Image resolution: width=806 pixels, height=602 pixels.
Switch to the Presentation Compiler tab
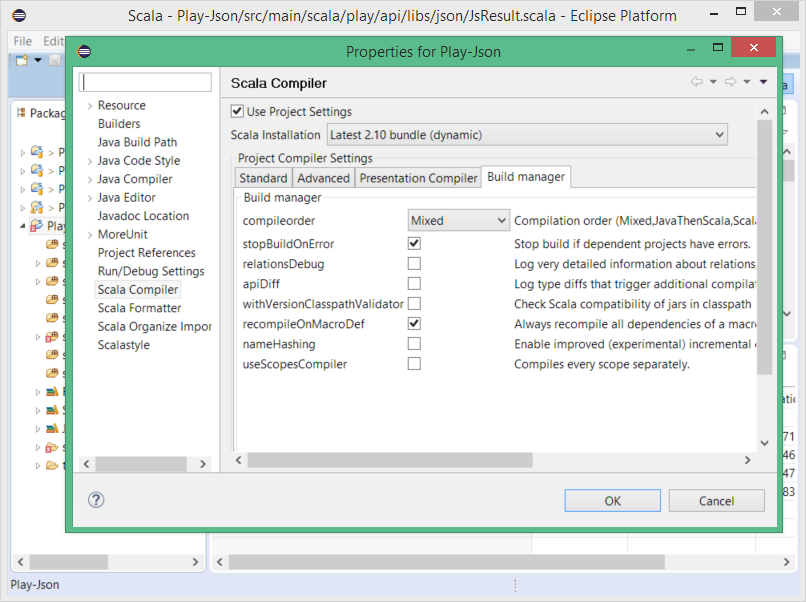(x=418, y=178)
